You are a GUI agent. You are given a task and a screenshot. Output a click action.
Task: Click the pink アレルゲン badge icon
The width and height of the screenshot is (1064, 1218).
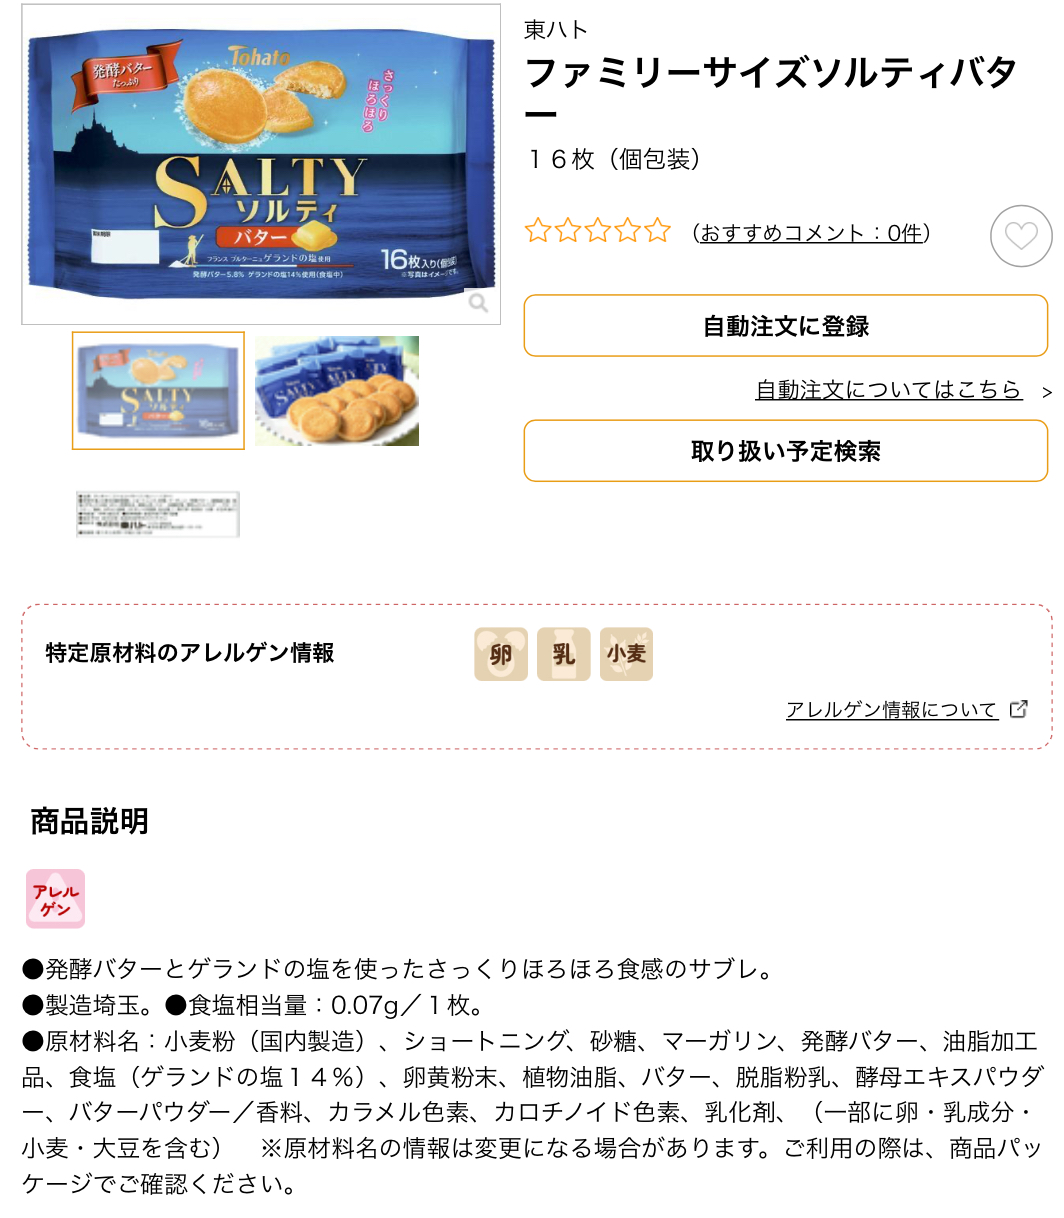click(55, 898)
